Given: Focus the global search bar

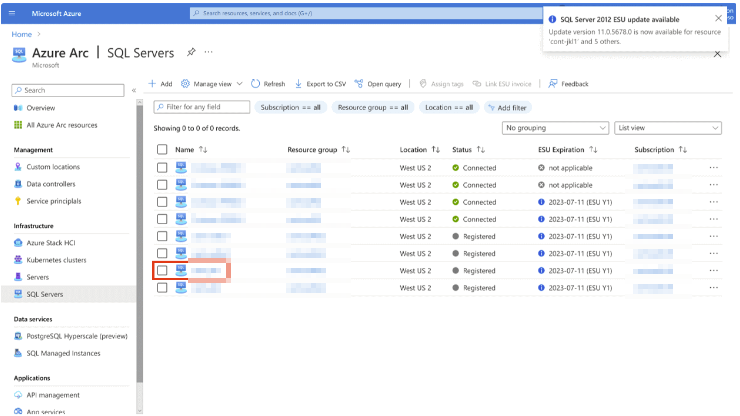Looking at the screenshot, I should [366, 13].
